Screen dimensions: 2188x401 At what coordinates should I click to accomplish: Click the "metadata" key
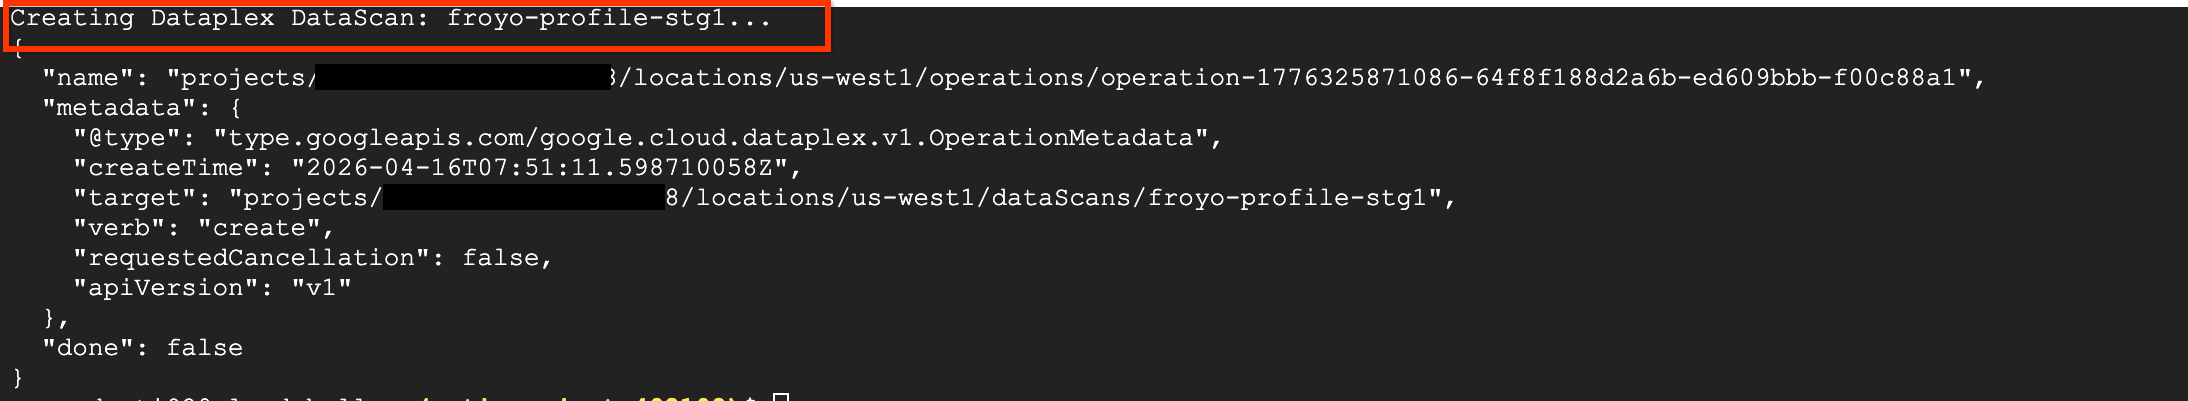pyautogui.click(x=119, y=108)
